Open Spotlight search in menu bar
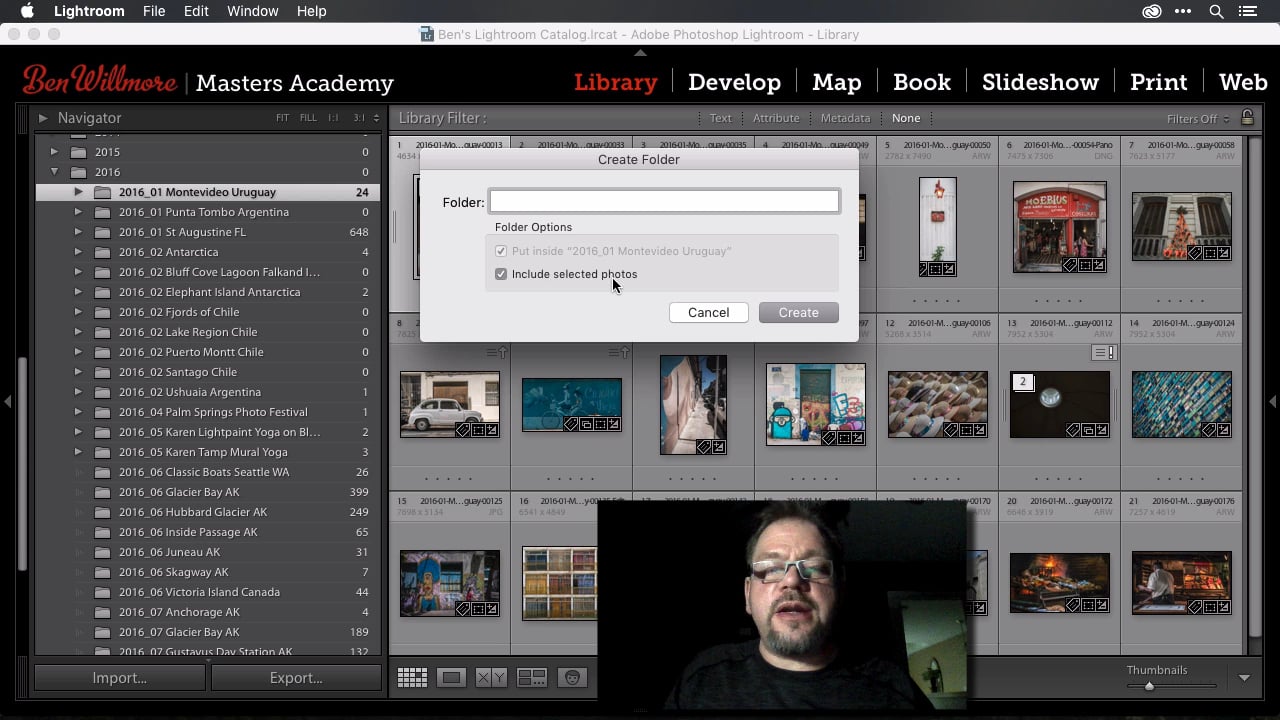Image resolution: width=1280 pixels, height=720 pixels. pyautogui.click(x=1216, y=11)
